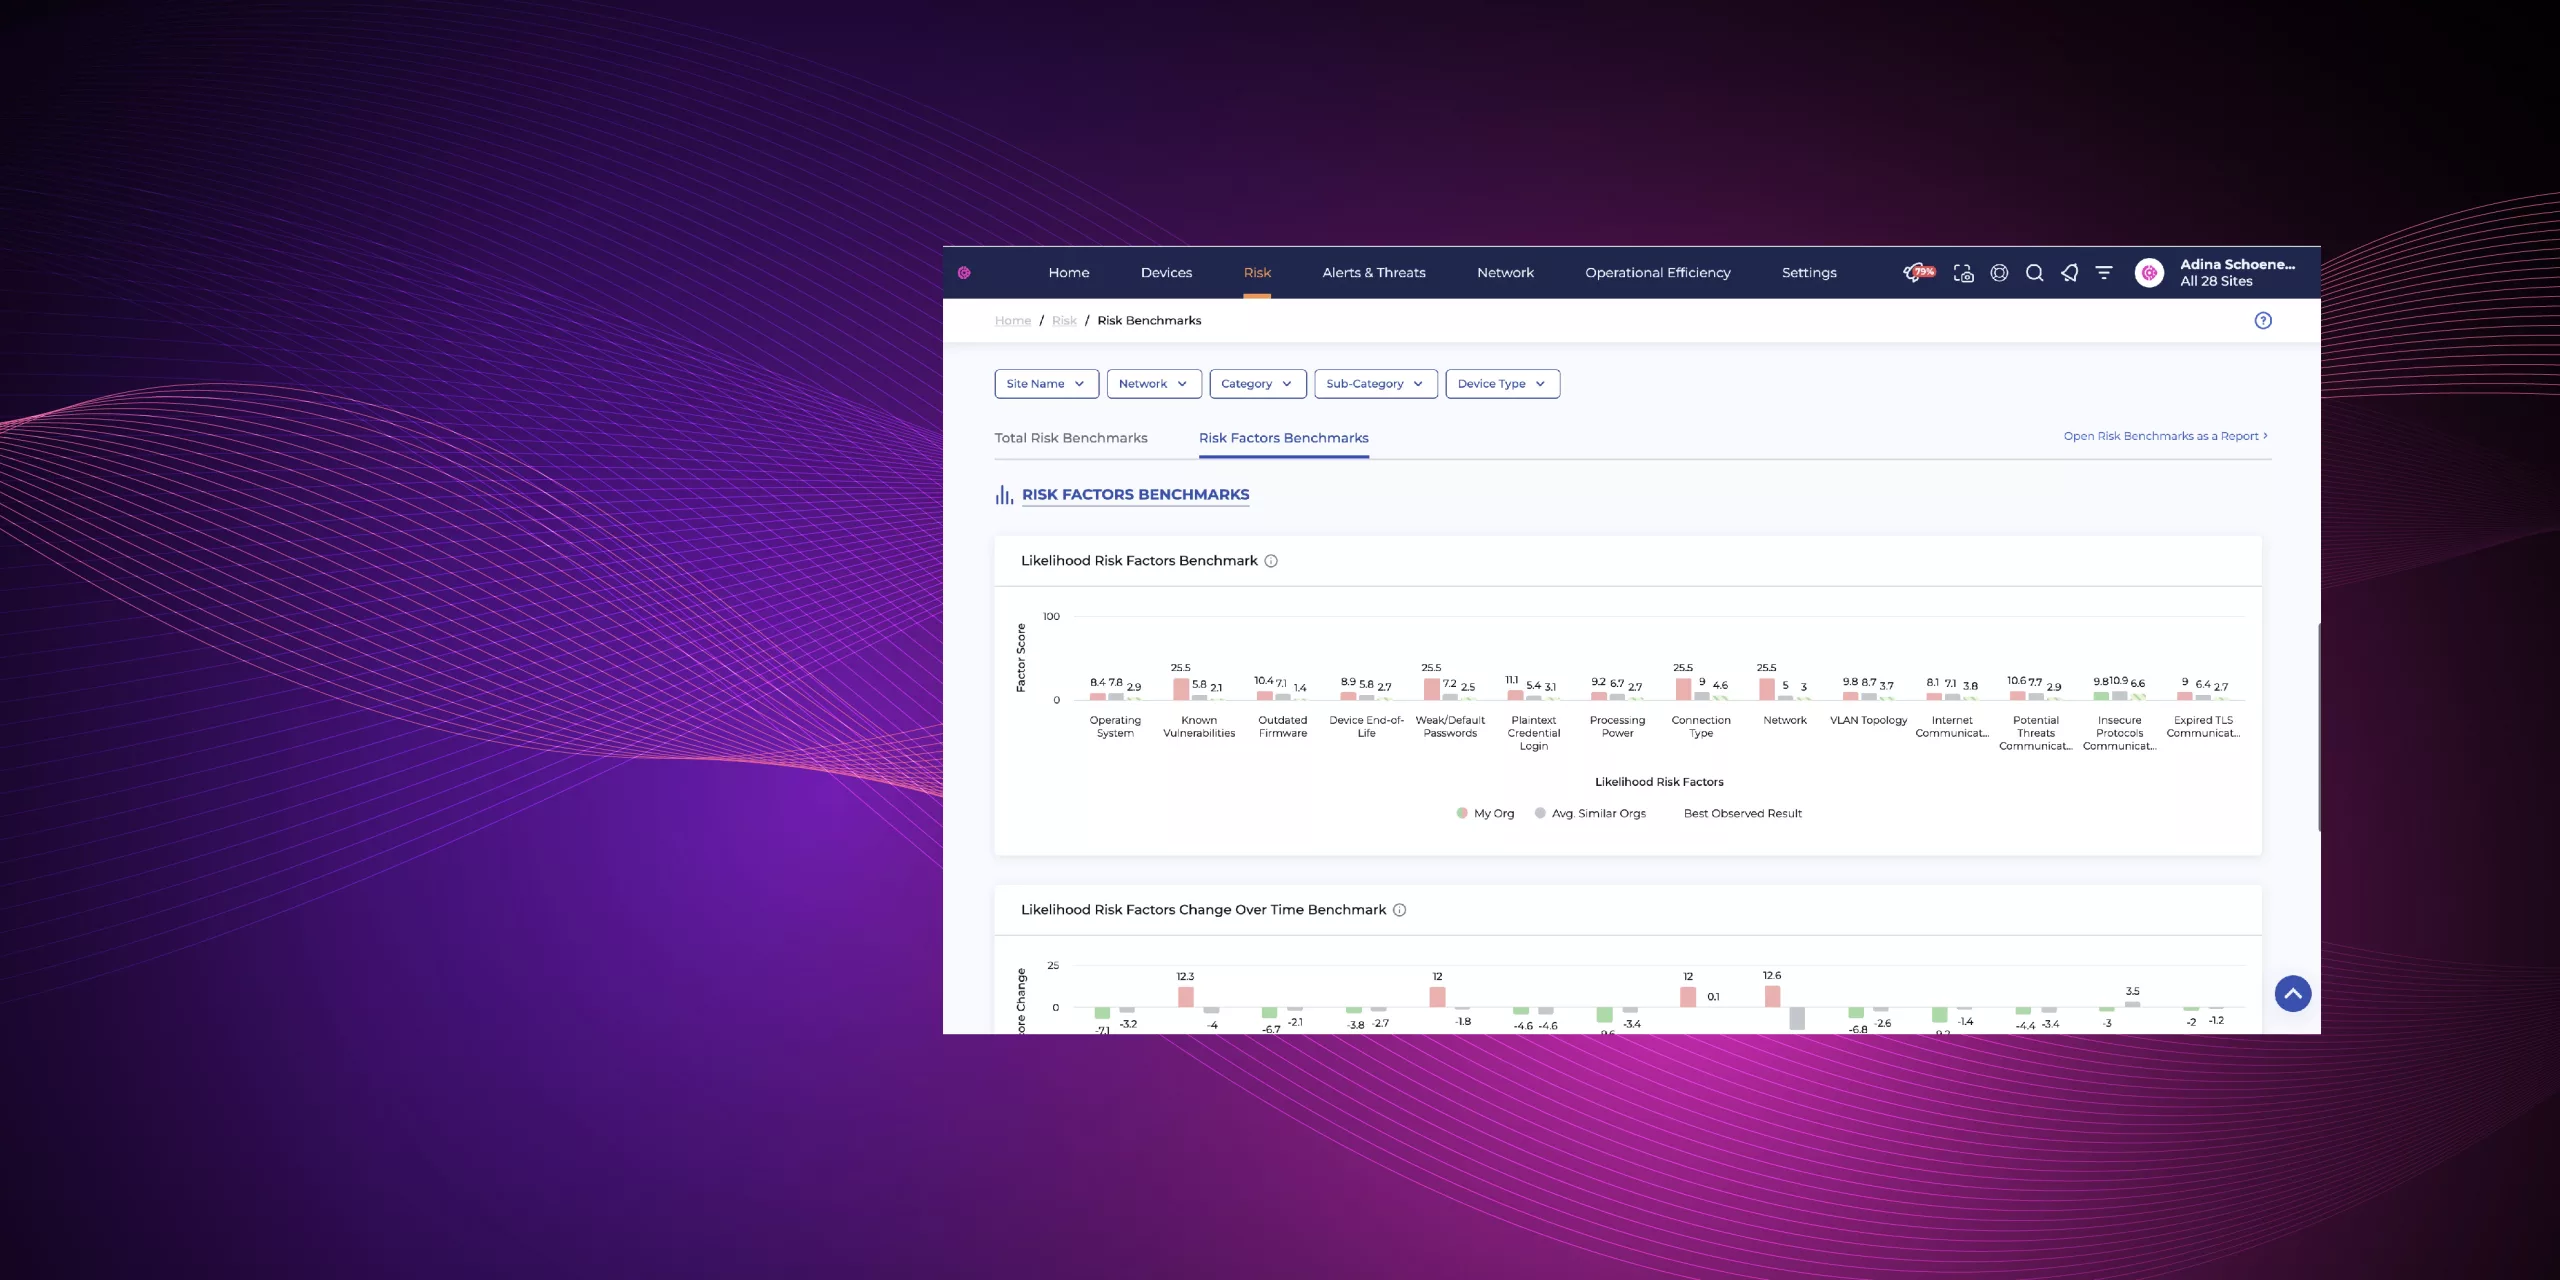Click the screenshot capture icon
Screen dimensions: 2560x1280
[1963, 273]
